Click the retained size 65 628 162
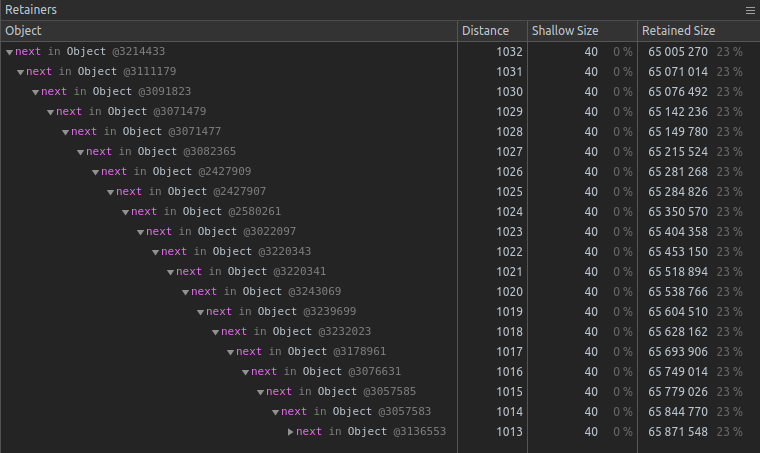The image size is (760, 453). tap(678, 332)
